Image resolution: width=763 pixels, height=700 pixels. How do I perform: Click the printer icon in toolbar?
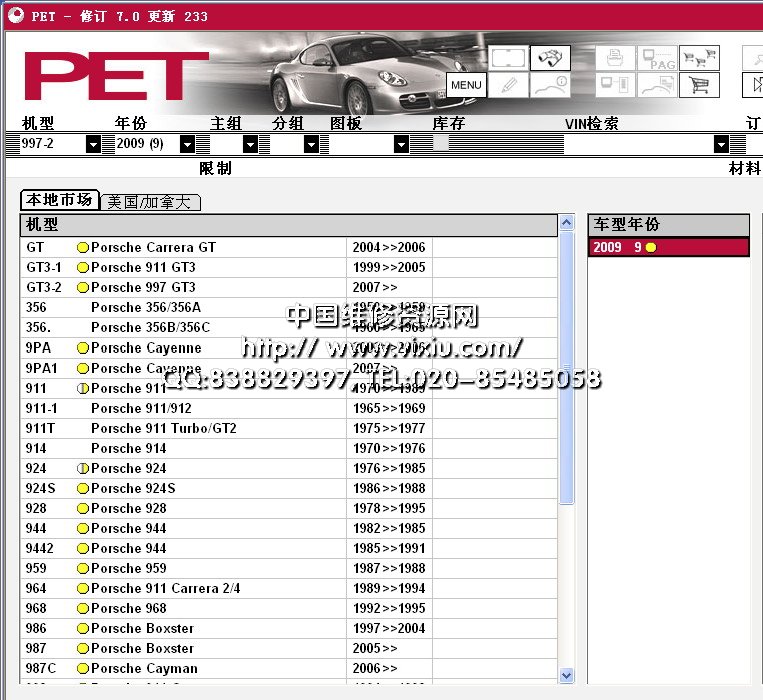click(x=616, y=58)
